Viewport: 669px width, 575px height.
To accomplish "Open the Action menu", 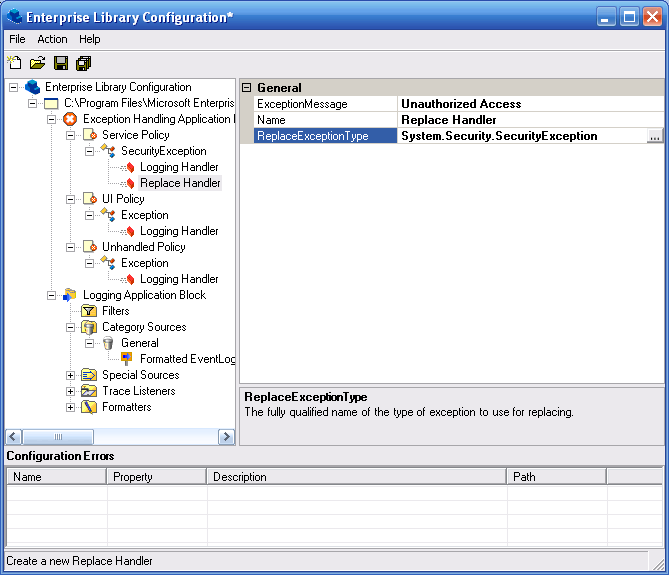I will (52, 39).
